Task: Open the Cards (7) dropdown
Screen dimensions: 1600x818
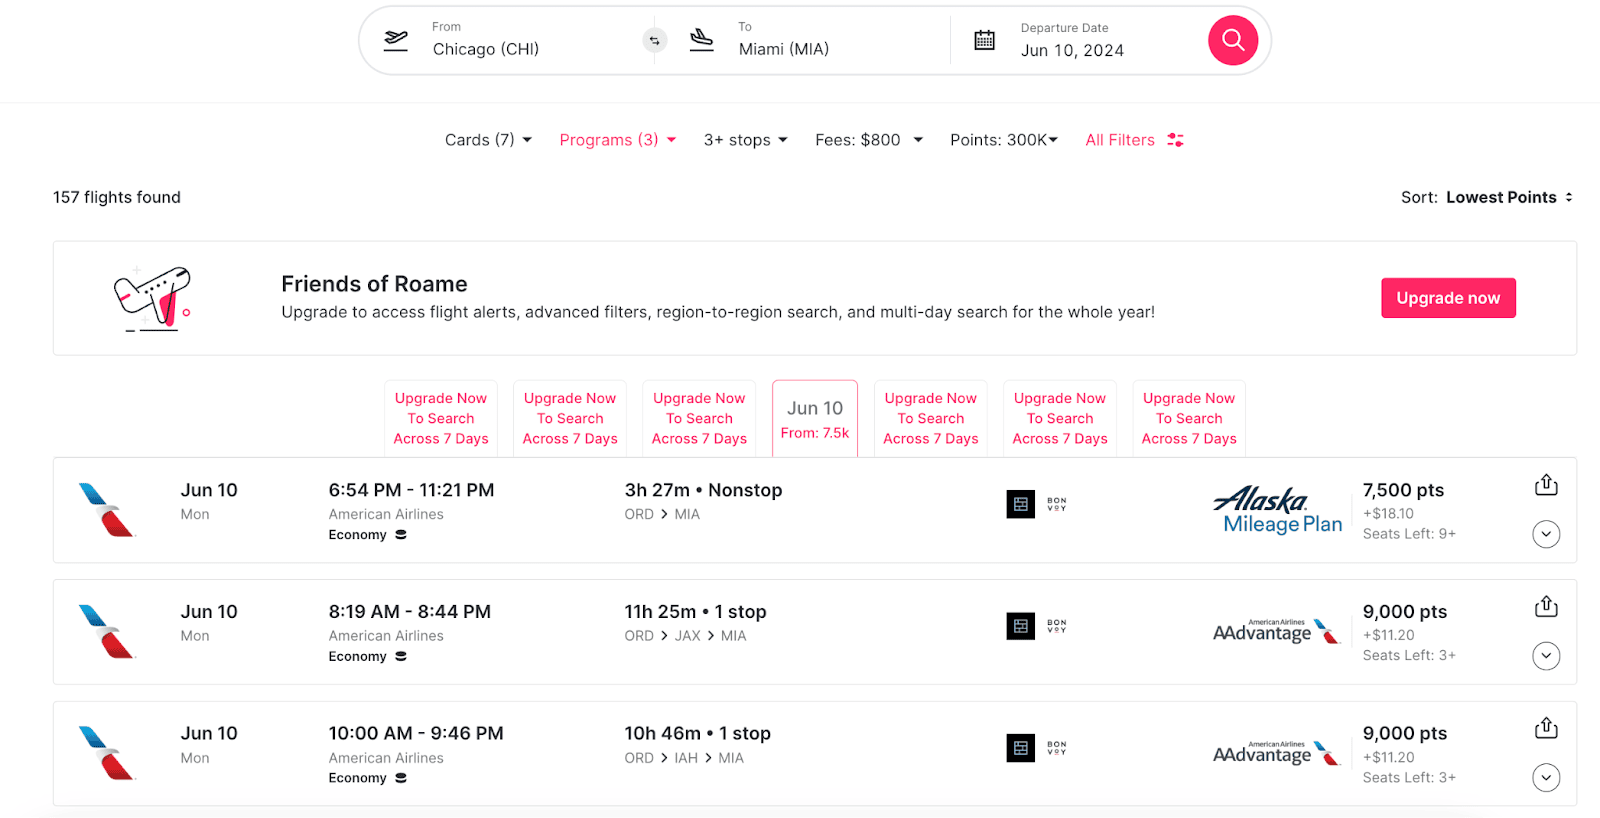Action: click(x=488, y=140)
